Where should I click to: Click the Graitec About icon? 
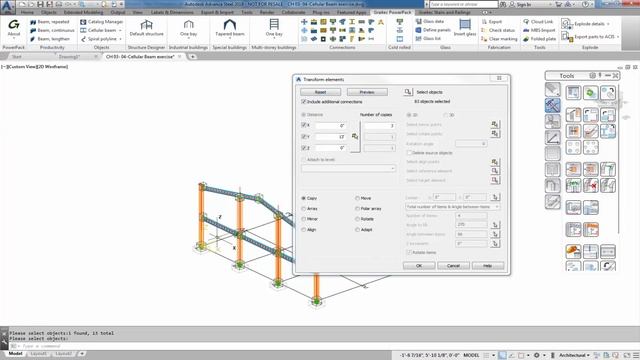pyautogui.click(x=14, y=25)
